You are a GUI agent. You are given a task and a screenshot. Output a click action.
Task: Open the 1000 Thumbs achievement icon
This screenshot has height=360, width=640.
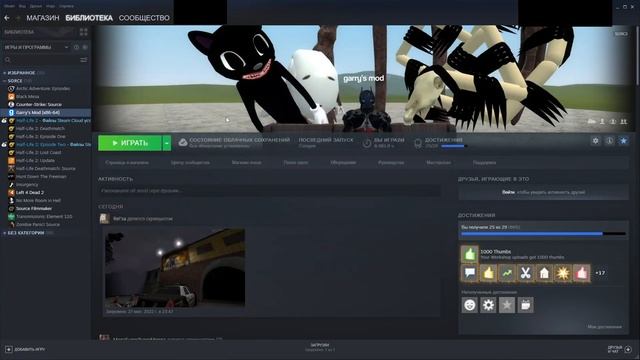click(470, 254)
